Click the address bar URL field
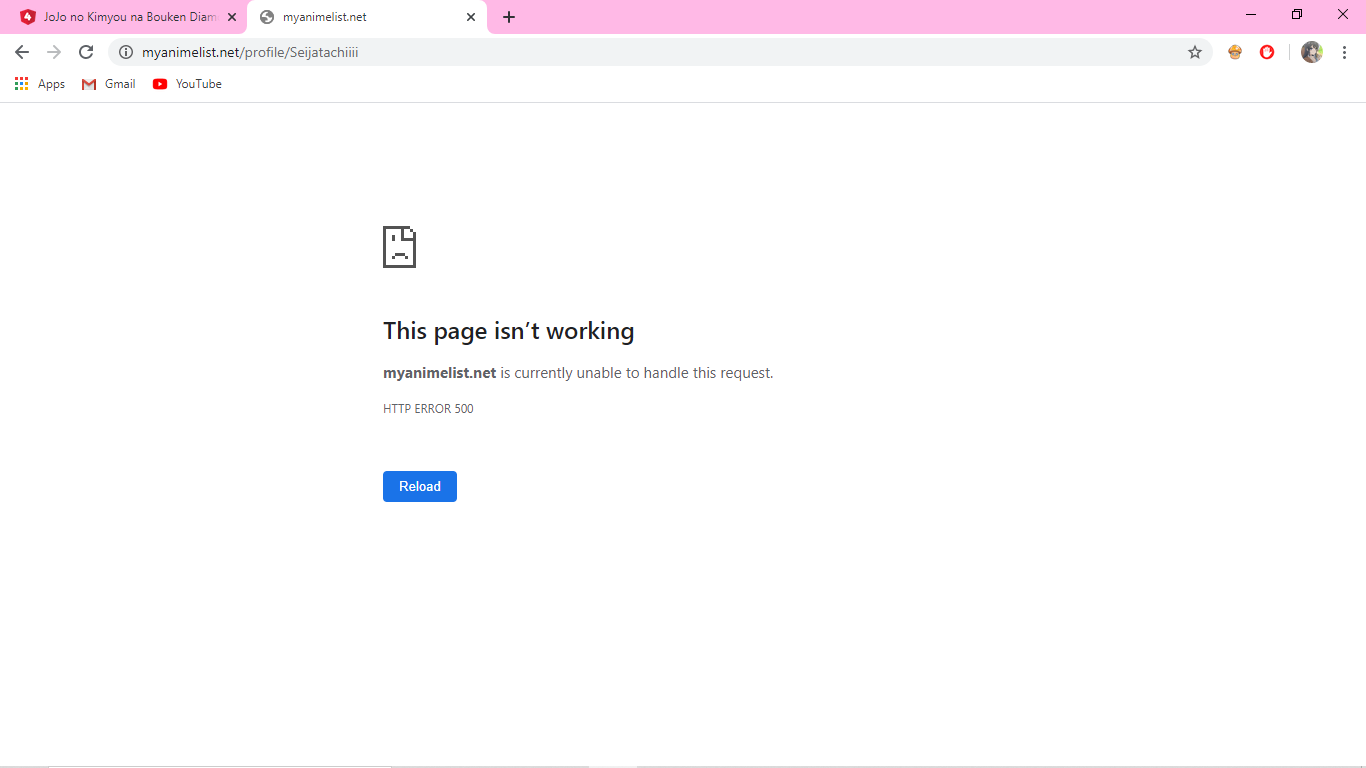This screenshot has width=1366, height=768. pyautogui.click(x=660, y=52)
